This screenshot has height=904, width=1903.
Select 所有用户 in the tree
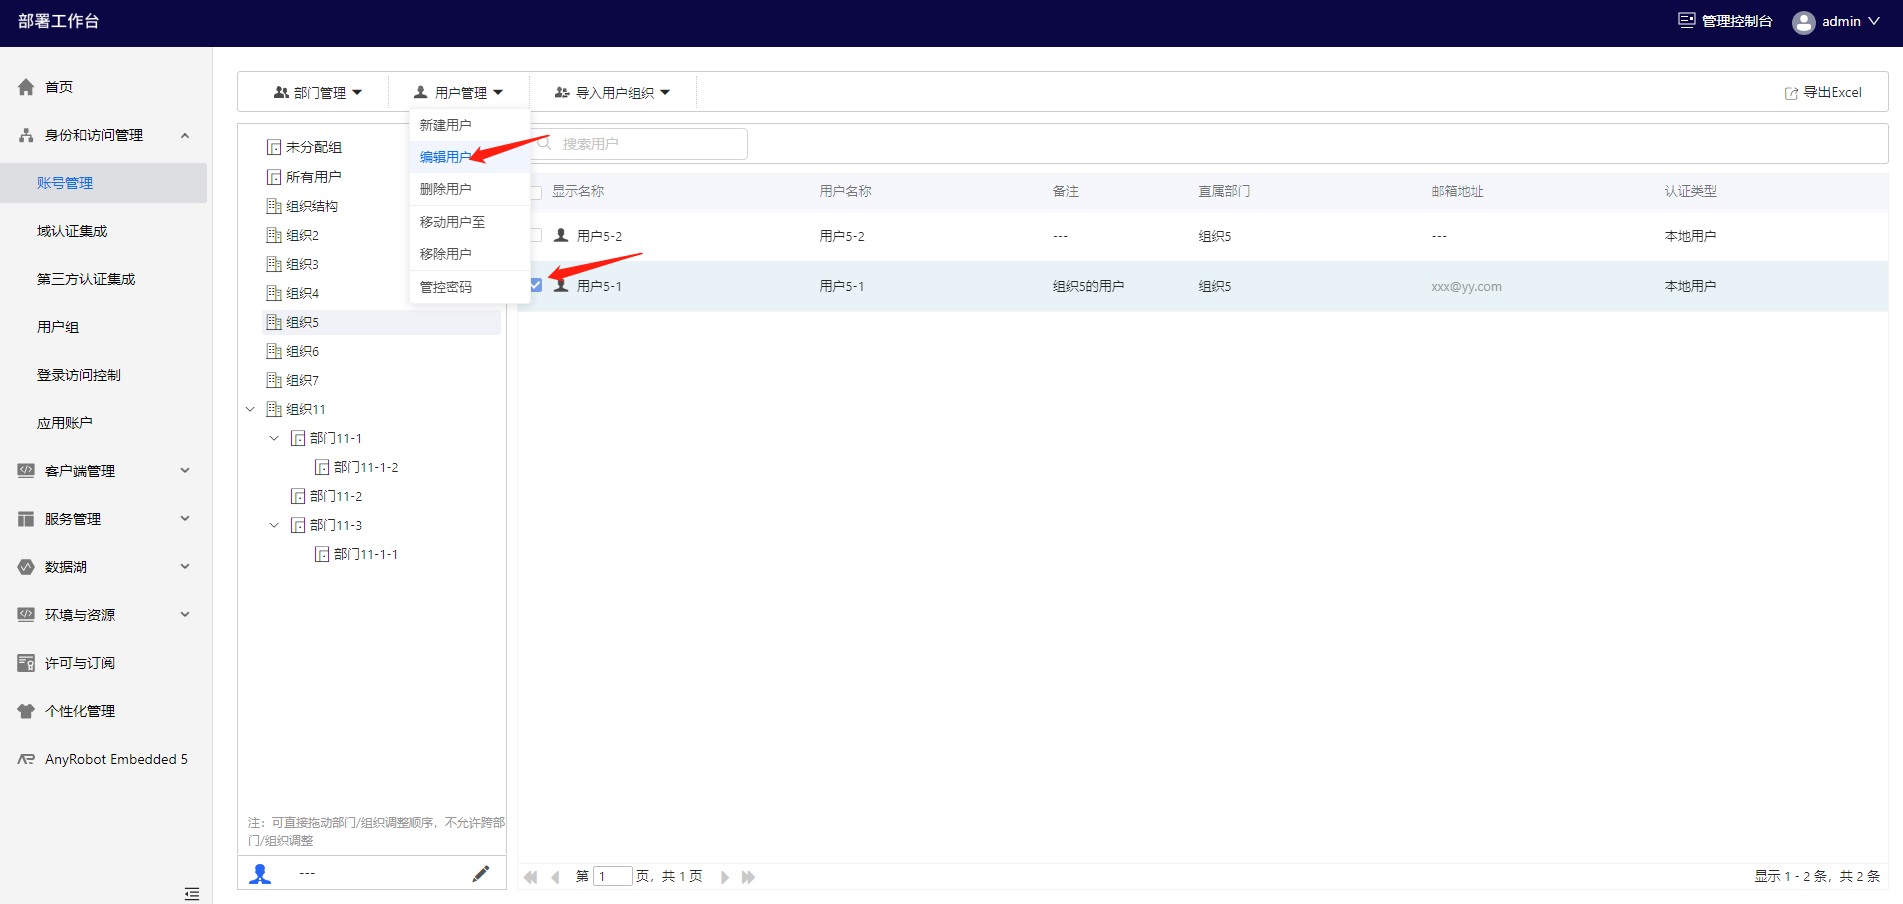(x=313, y=177)
